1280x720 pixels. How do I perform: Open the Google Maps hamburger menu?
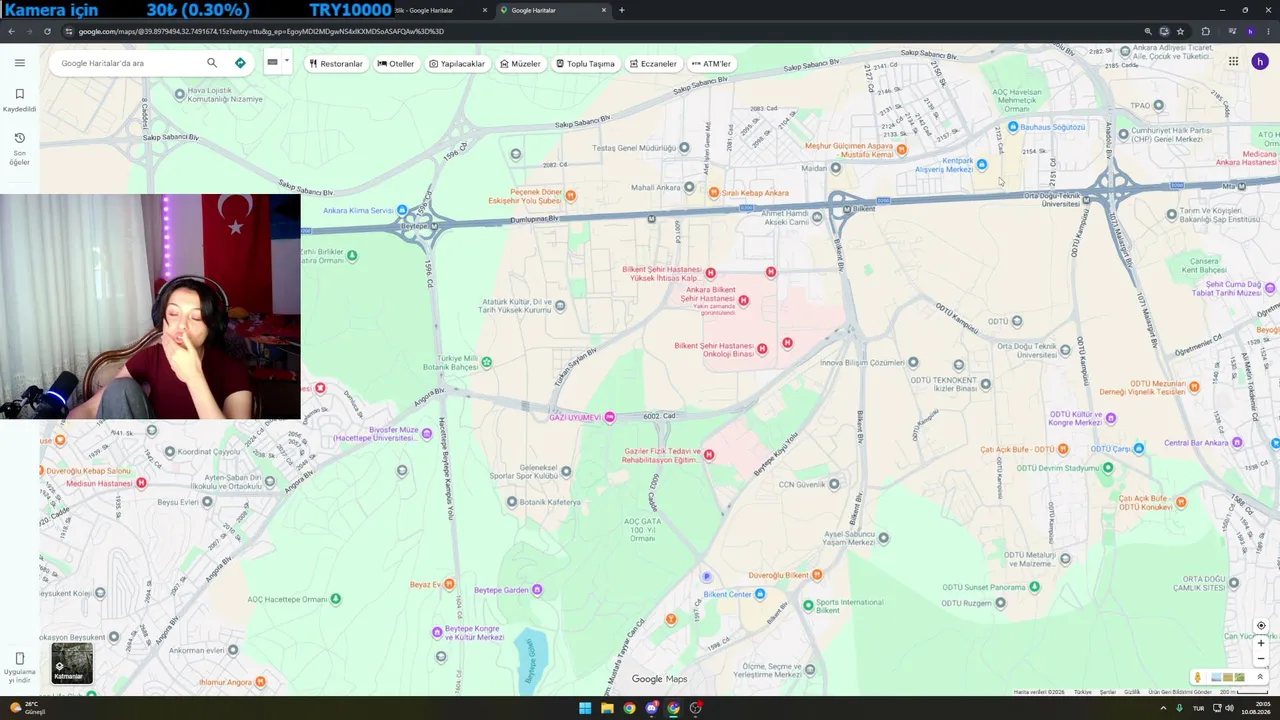[x=19, y=63]
